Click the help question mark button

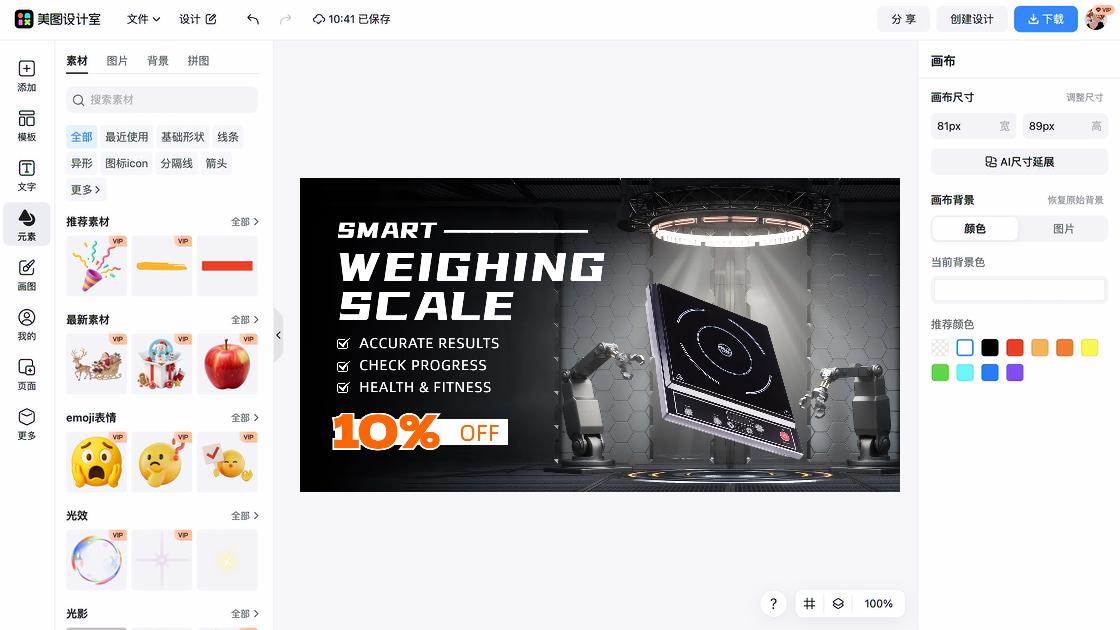tap(774, 604)
